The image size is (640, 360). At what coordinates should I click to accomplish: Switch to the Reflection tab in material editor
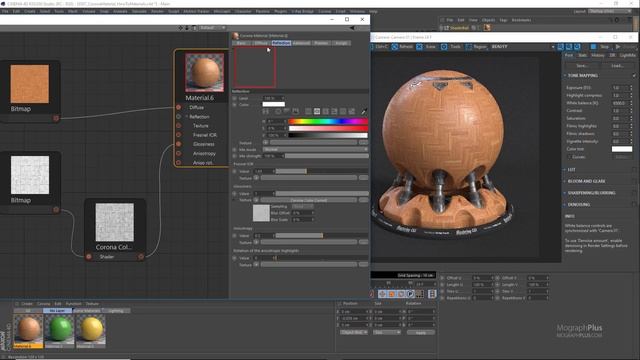click(281, 43)
